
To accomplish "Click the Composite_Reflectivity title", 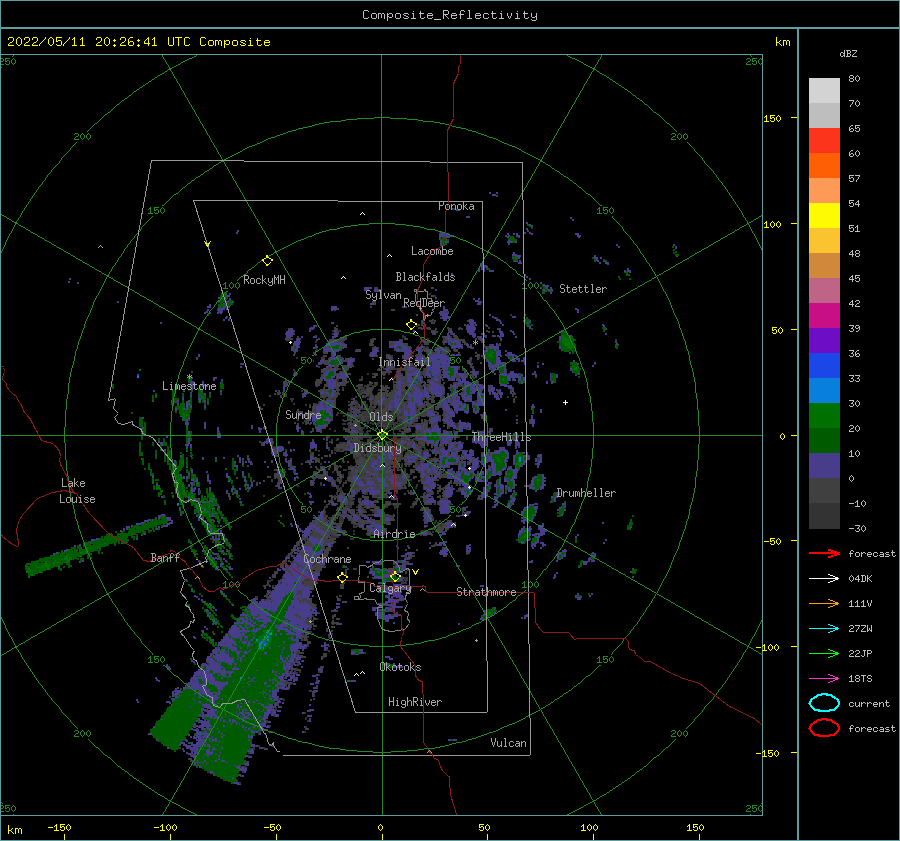I will (x=449, y=15).
